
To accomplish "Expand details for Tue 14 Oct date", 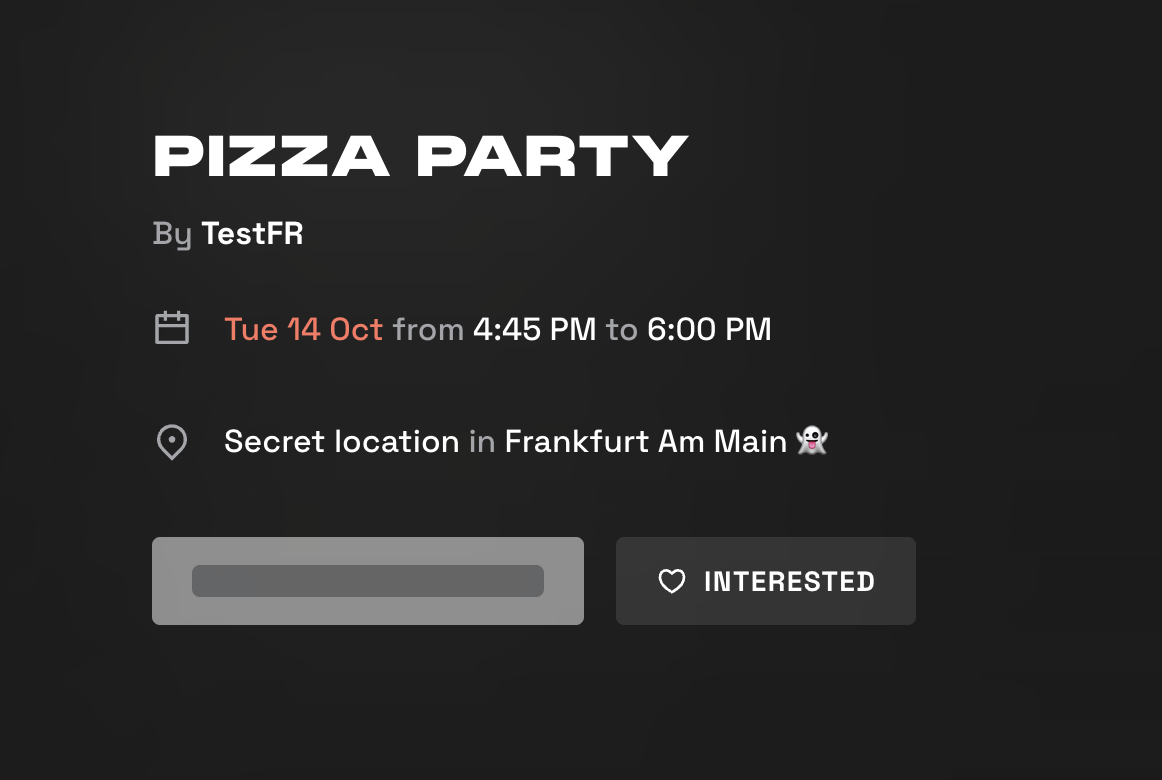I will pos(304,328).
